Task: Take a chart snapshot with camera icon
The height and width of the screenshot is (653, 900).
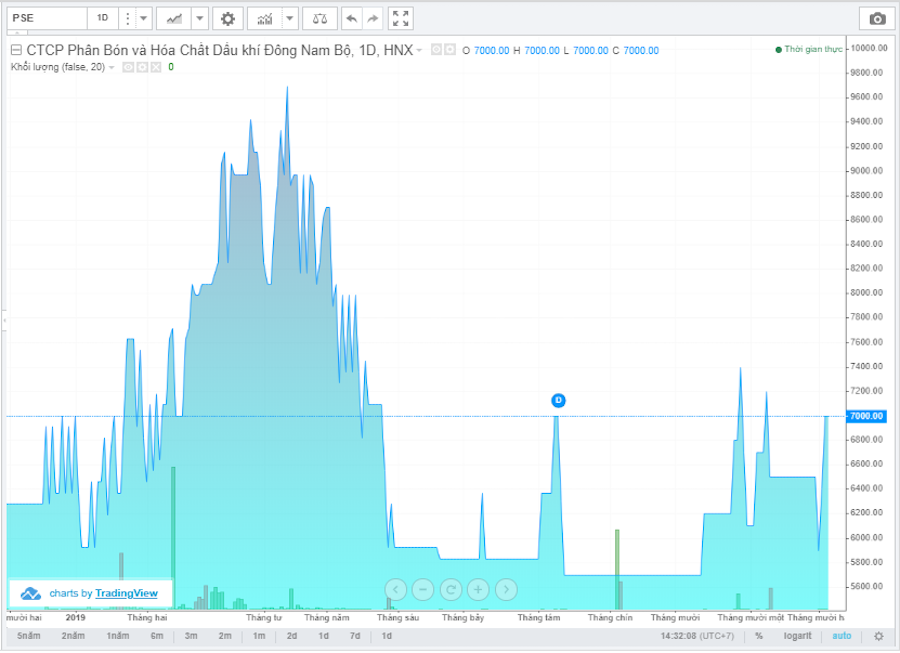Action: (877, 18)
